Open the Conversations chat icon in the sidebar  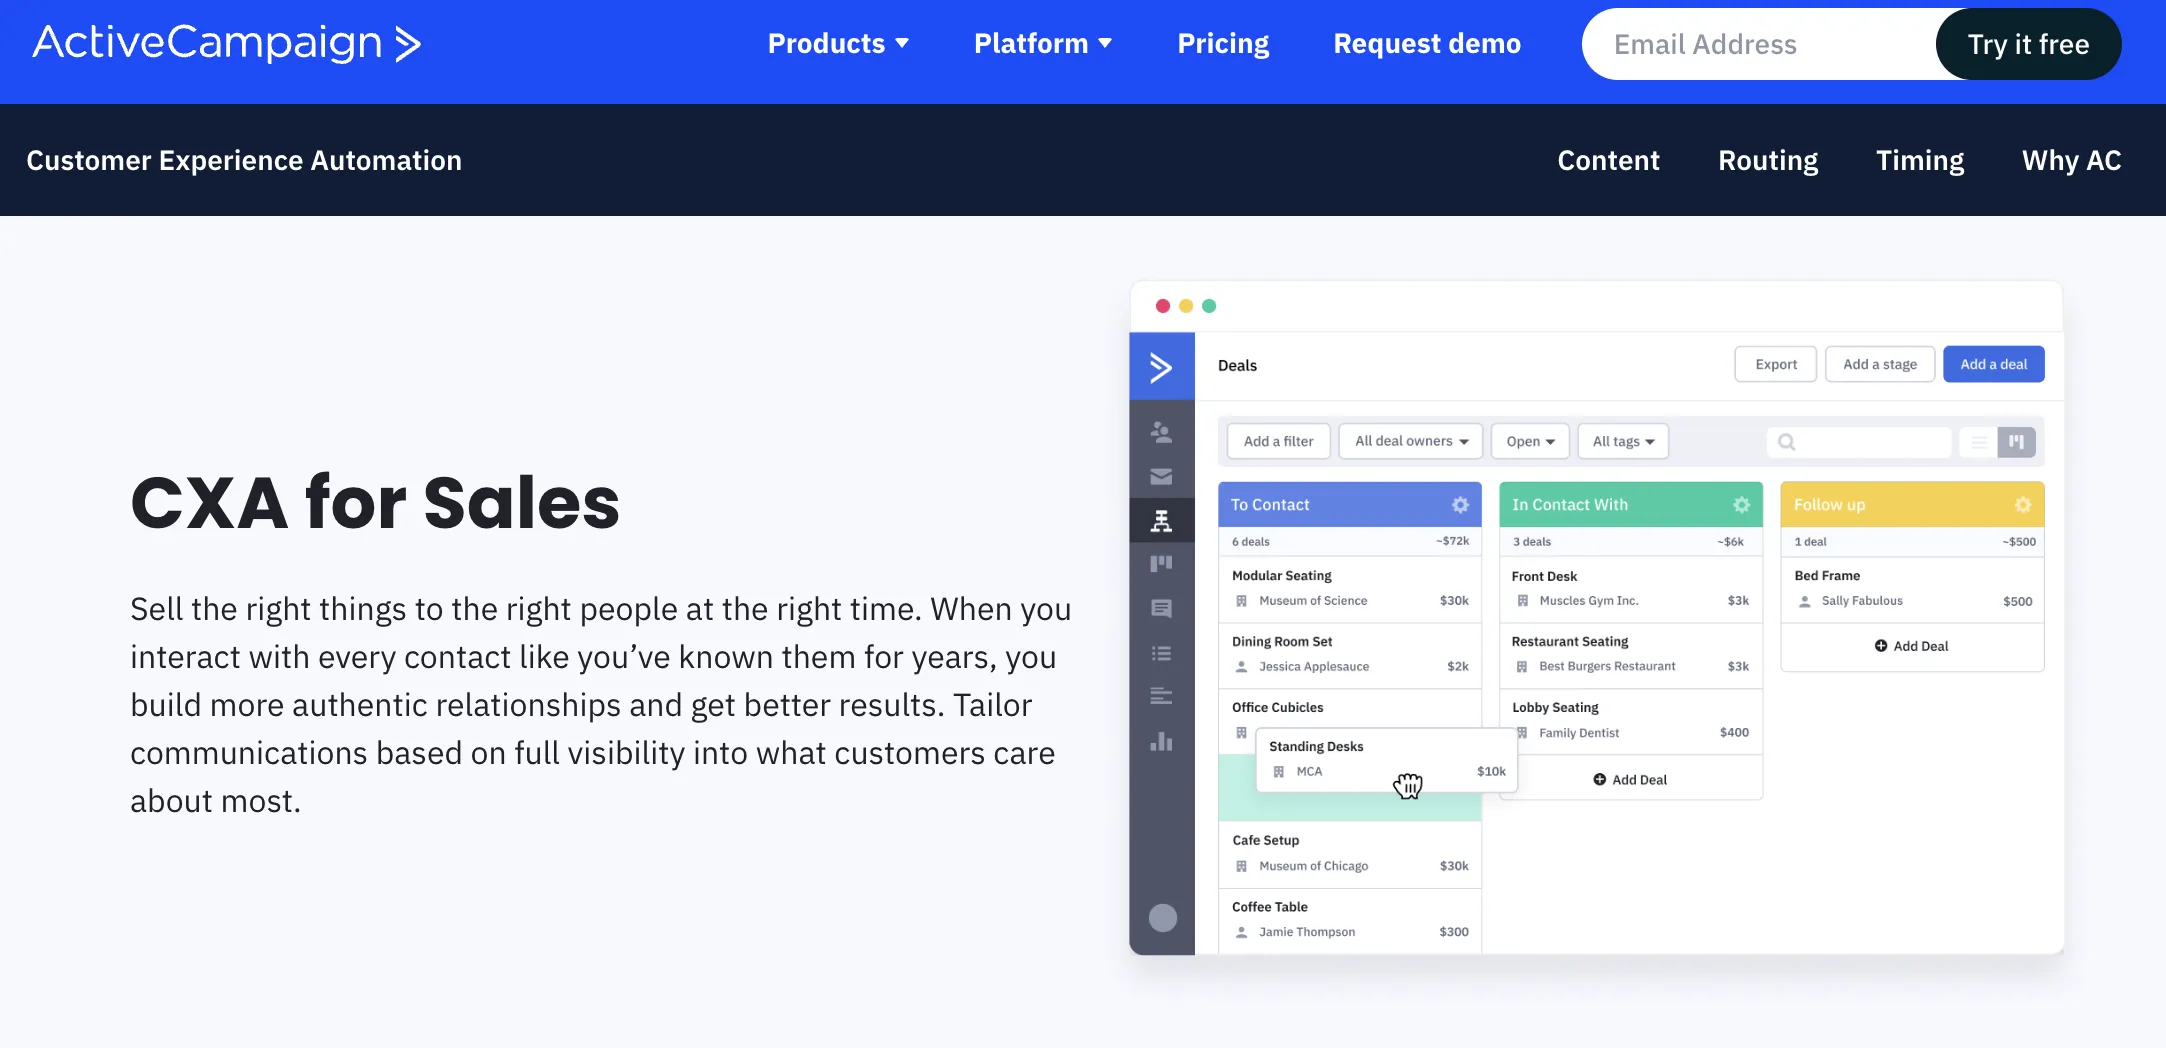coord(1161,608)
